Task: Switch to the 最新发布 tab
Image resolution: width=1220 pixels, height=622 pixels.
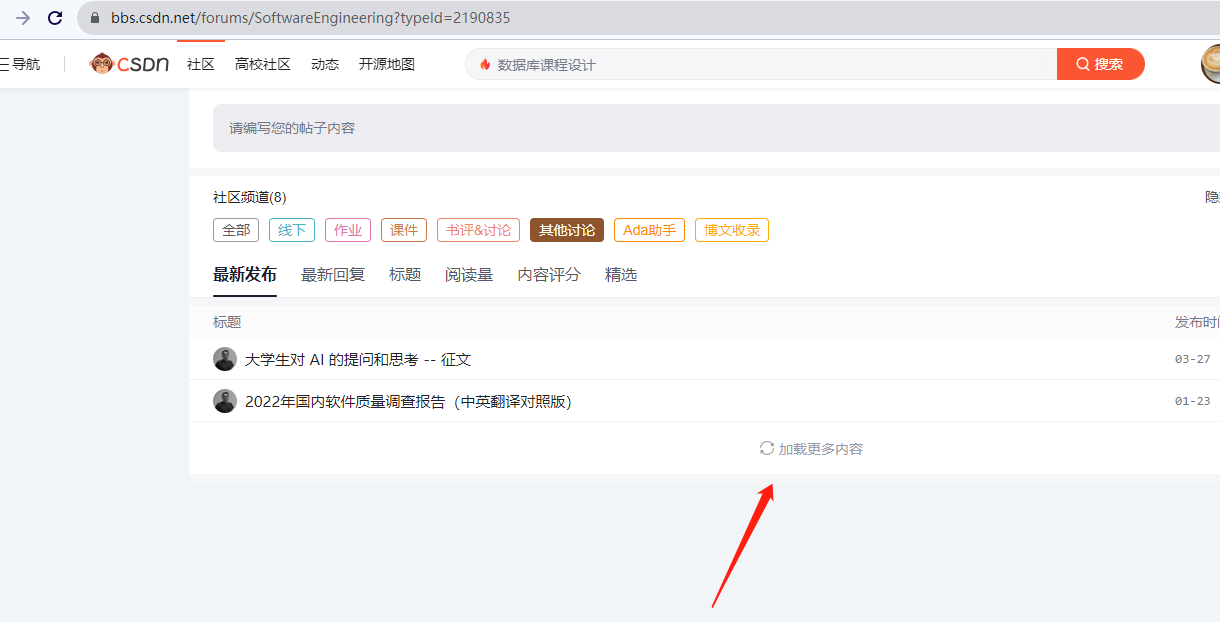Action: (x=245, y=274)
